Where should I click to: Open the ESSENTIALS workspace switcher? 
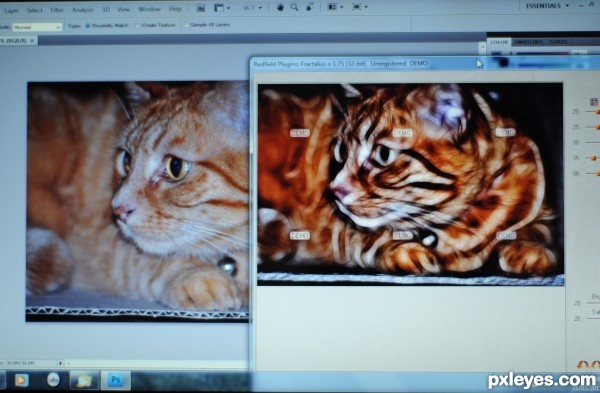click(x=547, y=6)
